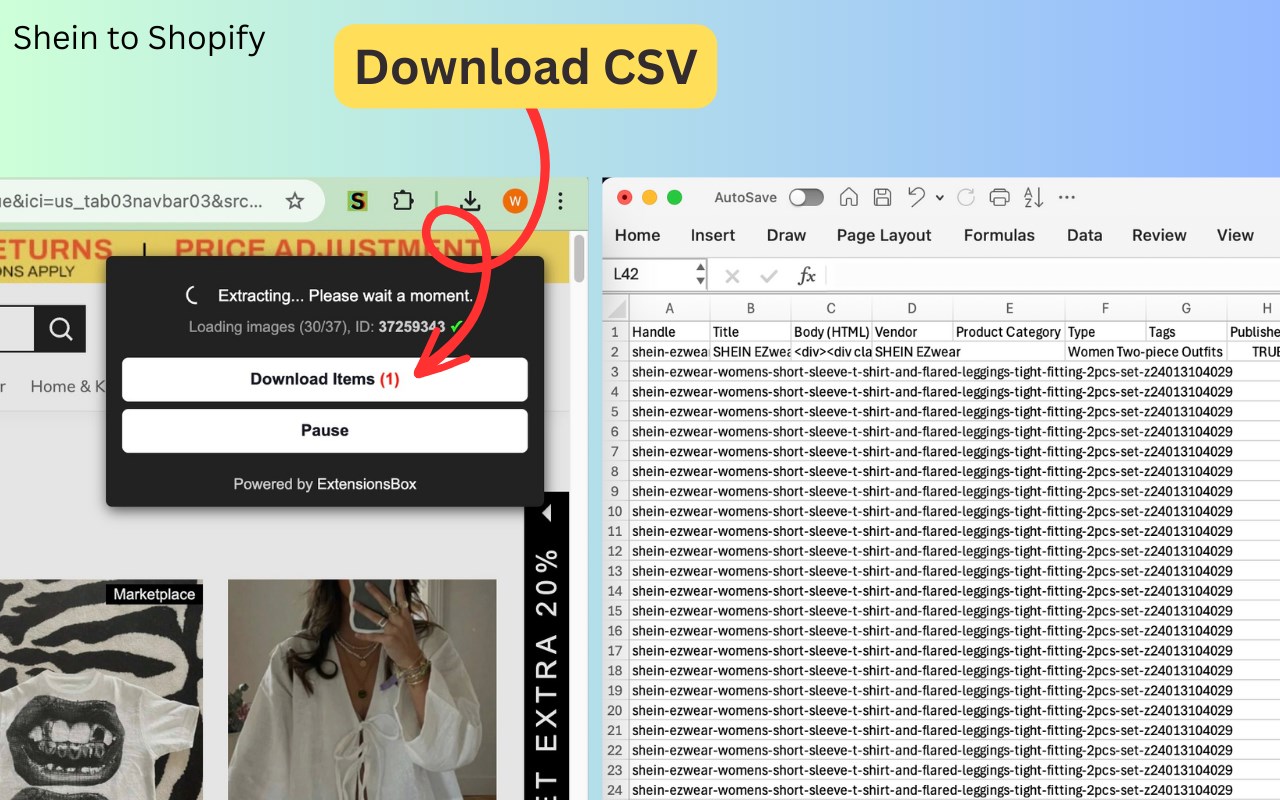The width and height of the screenshot is (1280, 800).
Task: Open Excel Home ribbon tab
Action: pos(637,235)
